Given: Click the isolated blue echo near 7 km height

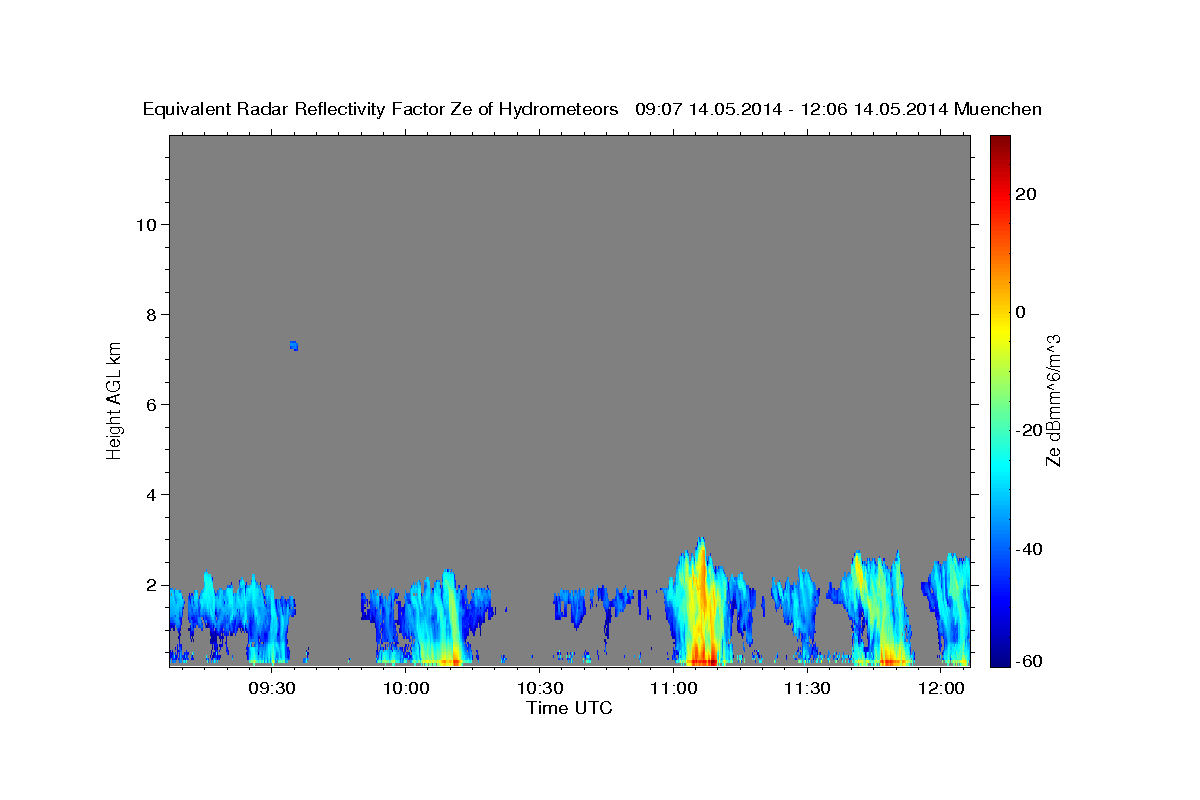Looking at the screenshot, I should (294, 346).
